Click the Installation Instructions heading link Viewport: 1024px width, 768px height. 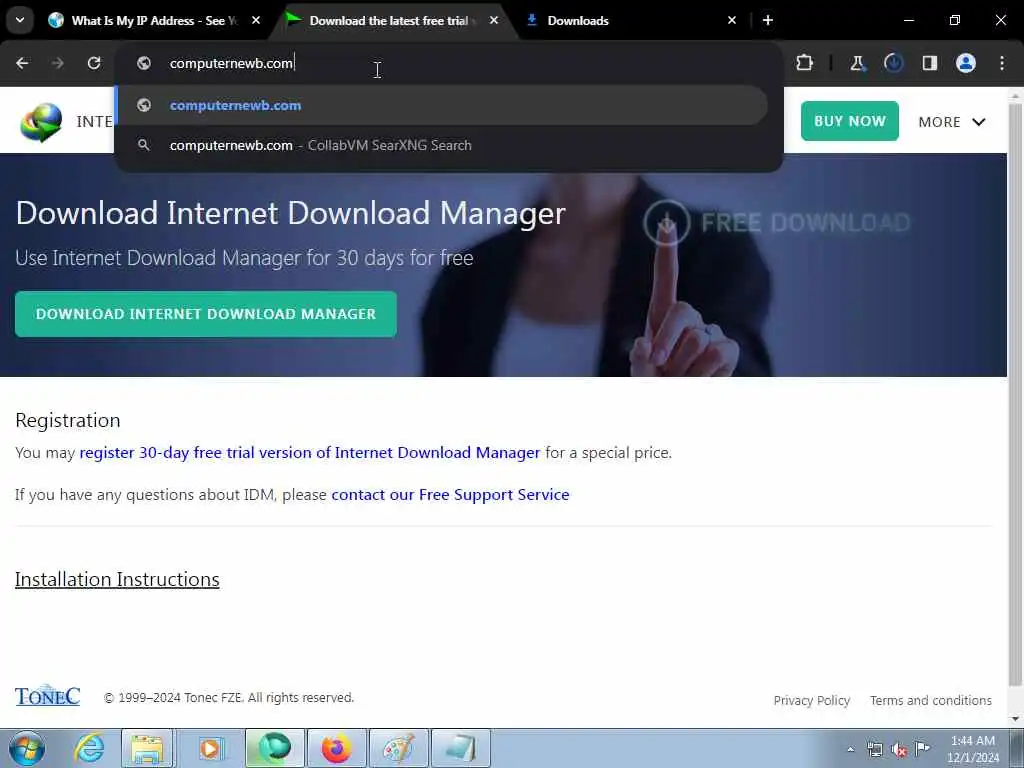[117, 579]
